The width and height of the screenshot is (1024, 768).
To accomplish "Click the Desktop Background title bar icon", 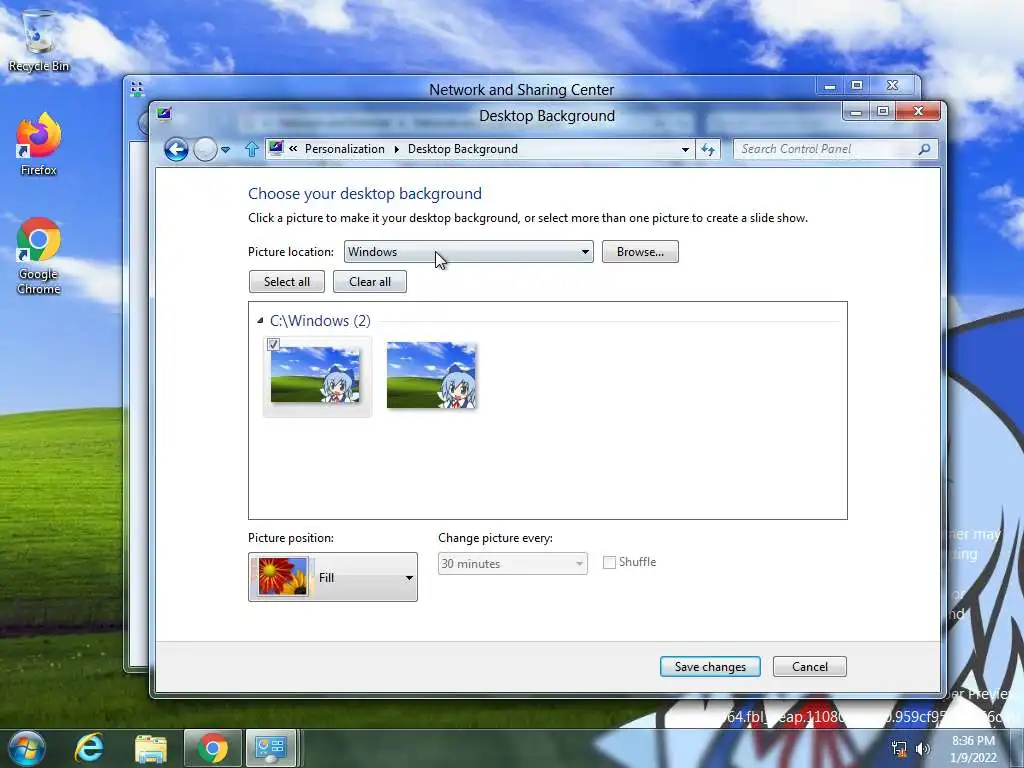I will click(x=164, y=114).
